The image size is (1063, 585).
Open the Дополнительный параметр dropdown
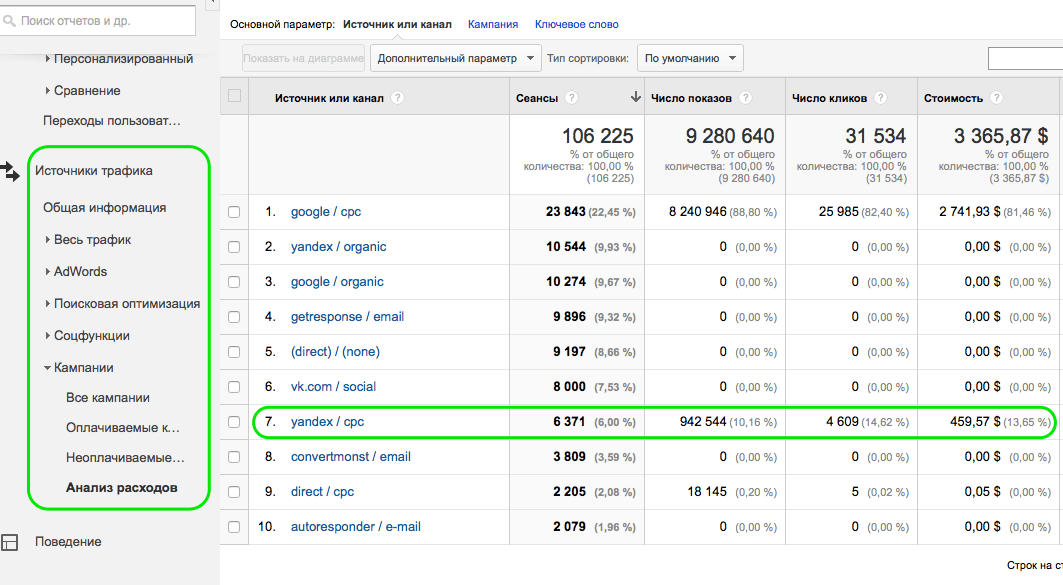456,58
